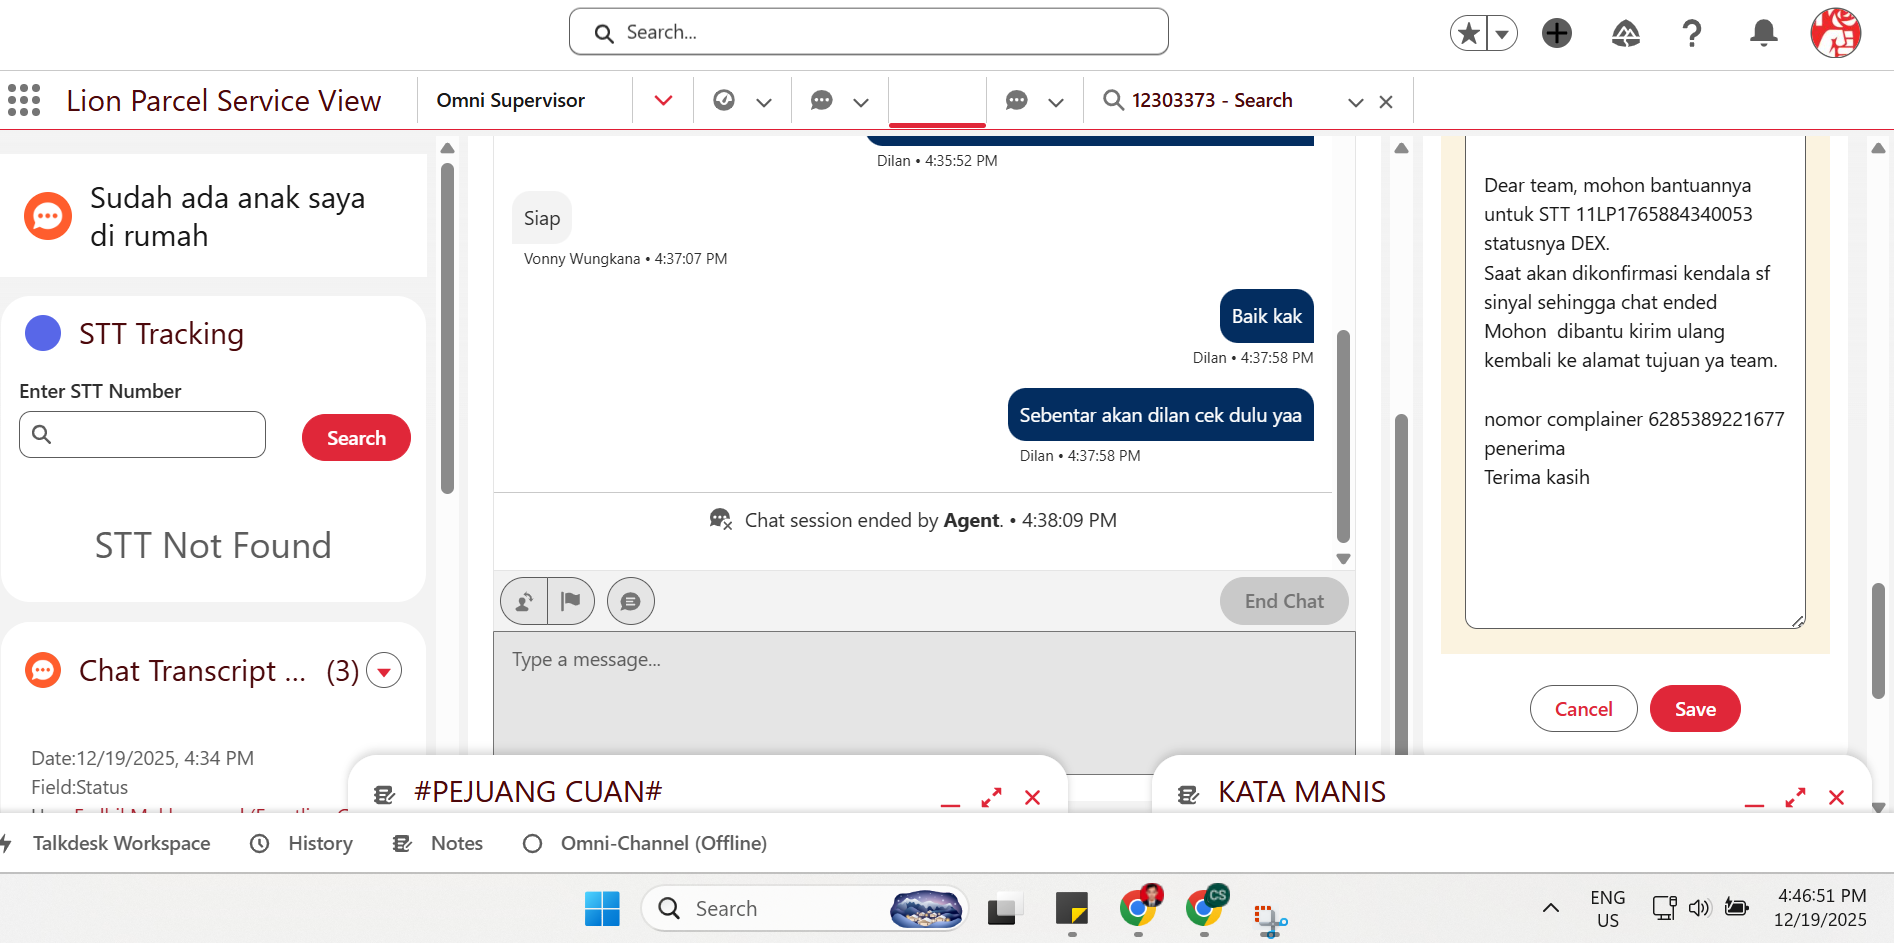Viewport: 1894px width, 943px height.
Task: Click the Enter STT Number field
Action: 142,434
